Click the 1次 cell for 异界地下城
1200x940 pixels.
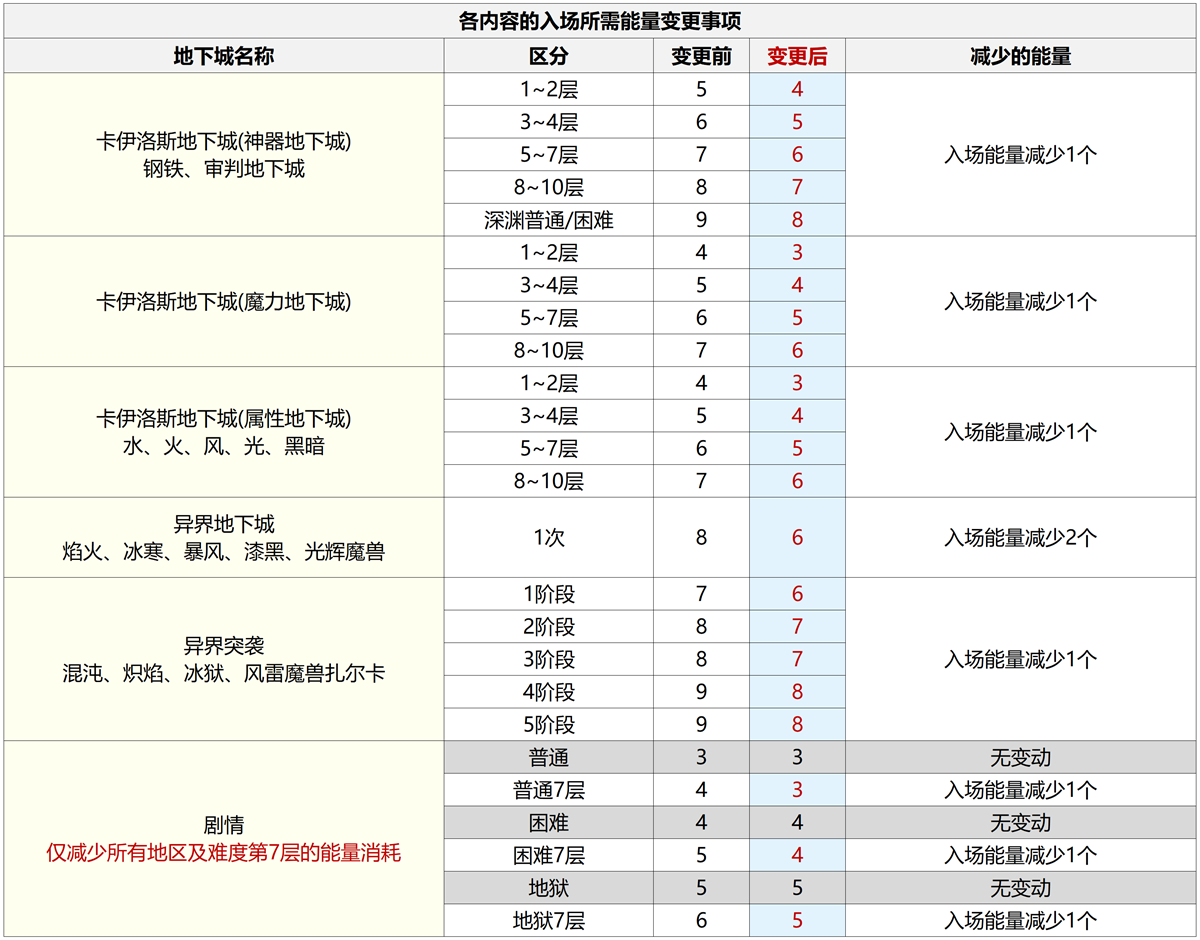[x=548, y=537]
